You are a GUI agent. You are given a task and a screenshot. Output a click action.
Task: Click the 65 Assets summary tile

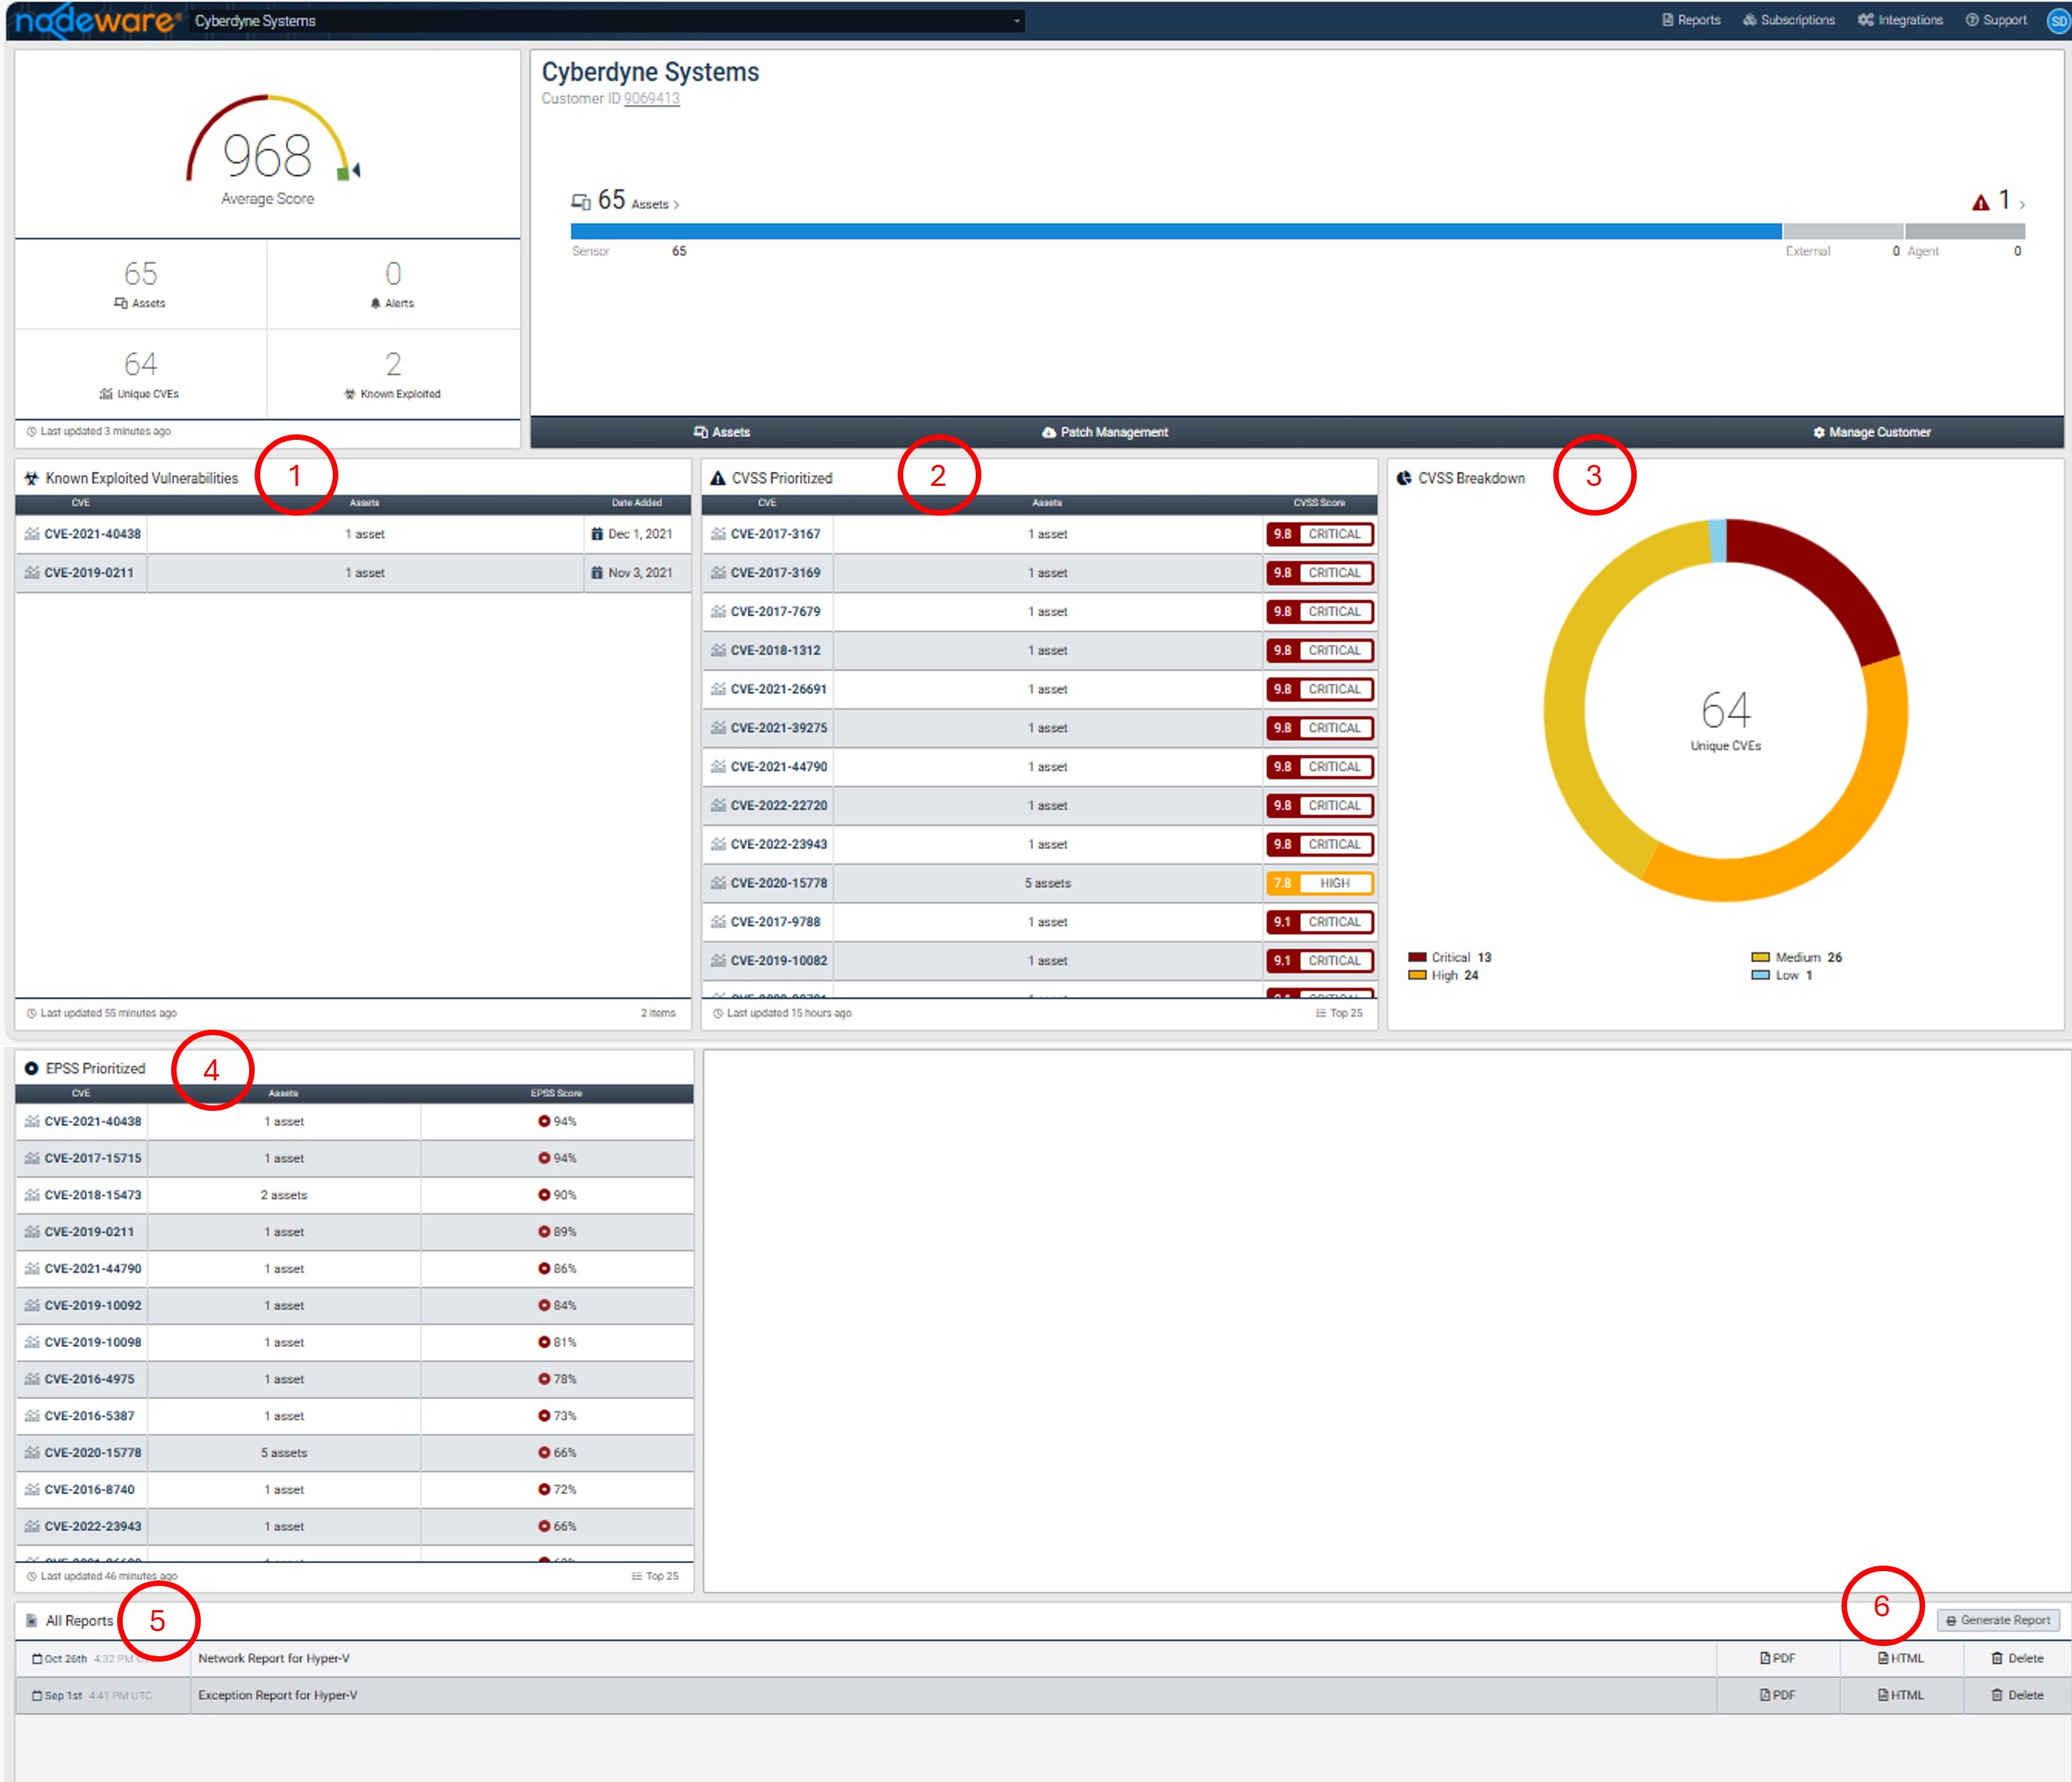[140, 284]
